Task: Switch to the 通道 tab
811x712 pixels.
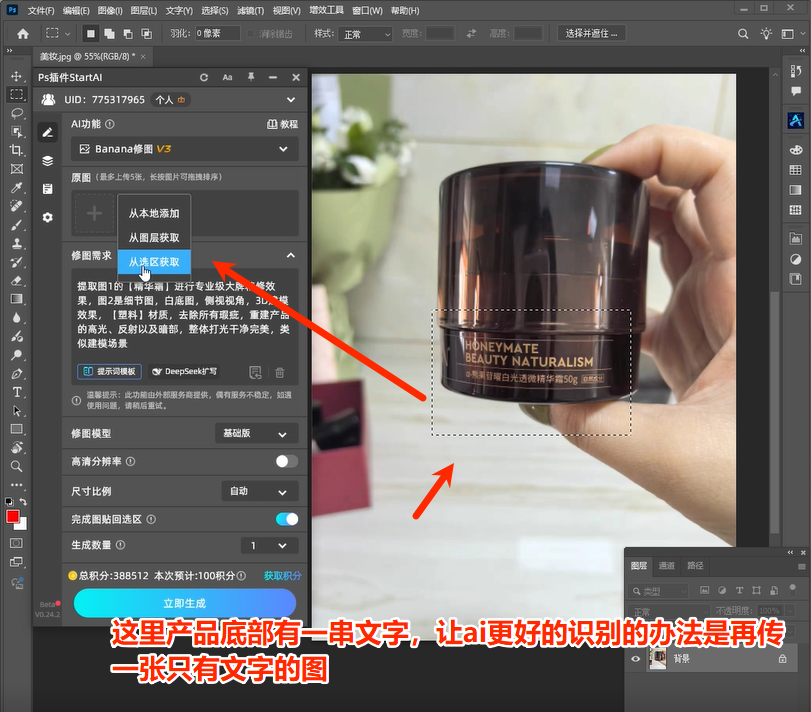Action: [666, 566]
